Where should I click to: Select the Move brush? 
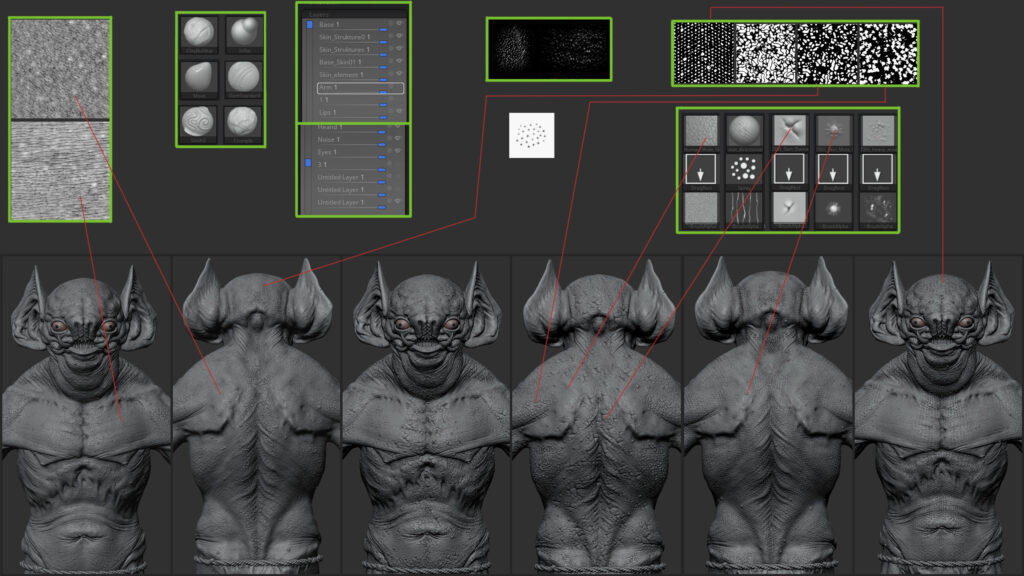pos(199,78)
